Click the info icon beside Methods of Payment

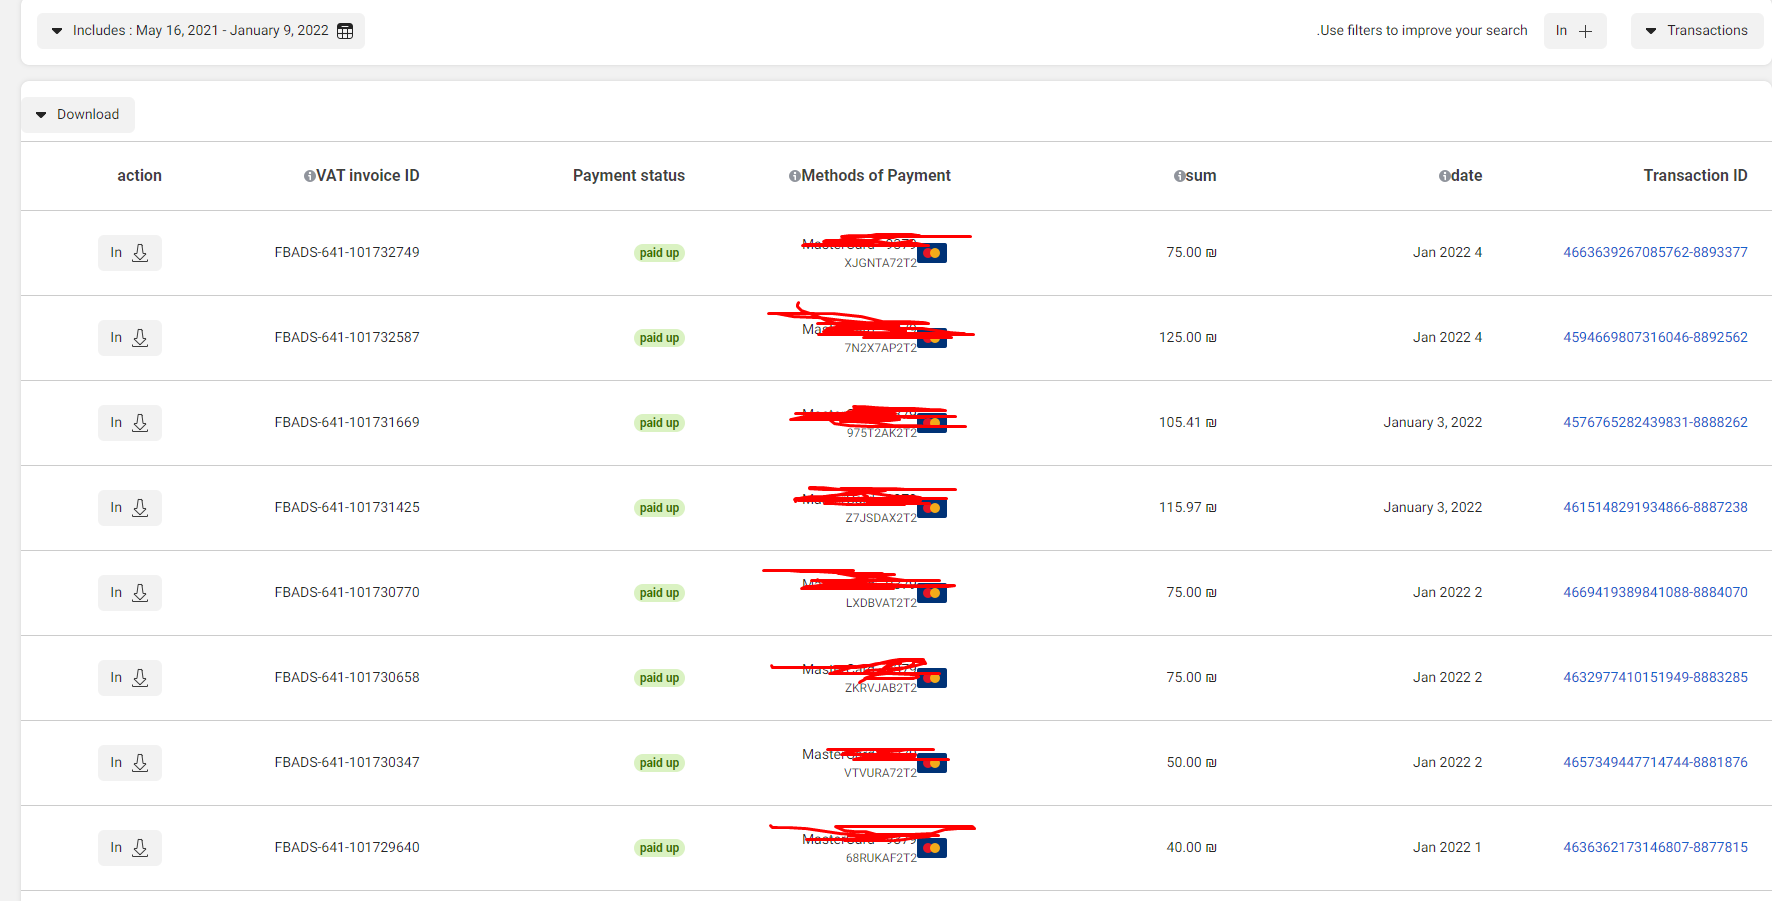coord(795,176)
